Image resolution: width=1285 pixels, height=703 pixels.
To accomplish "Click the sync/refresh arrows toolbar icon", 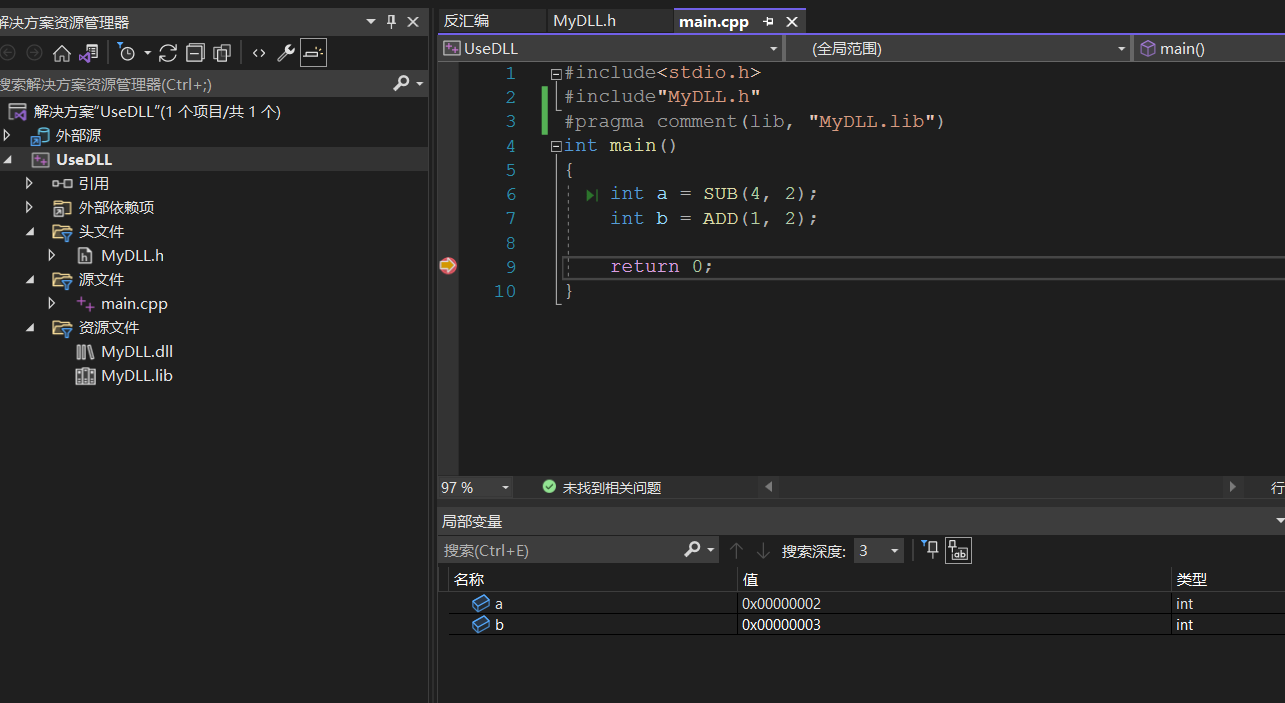I will click(x=168, y=53).
